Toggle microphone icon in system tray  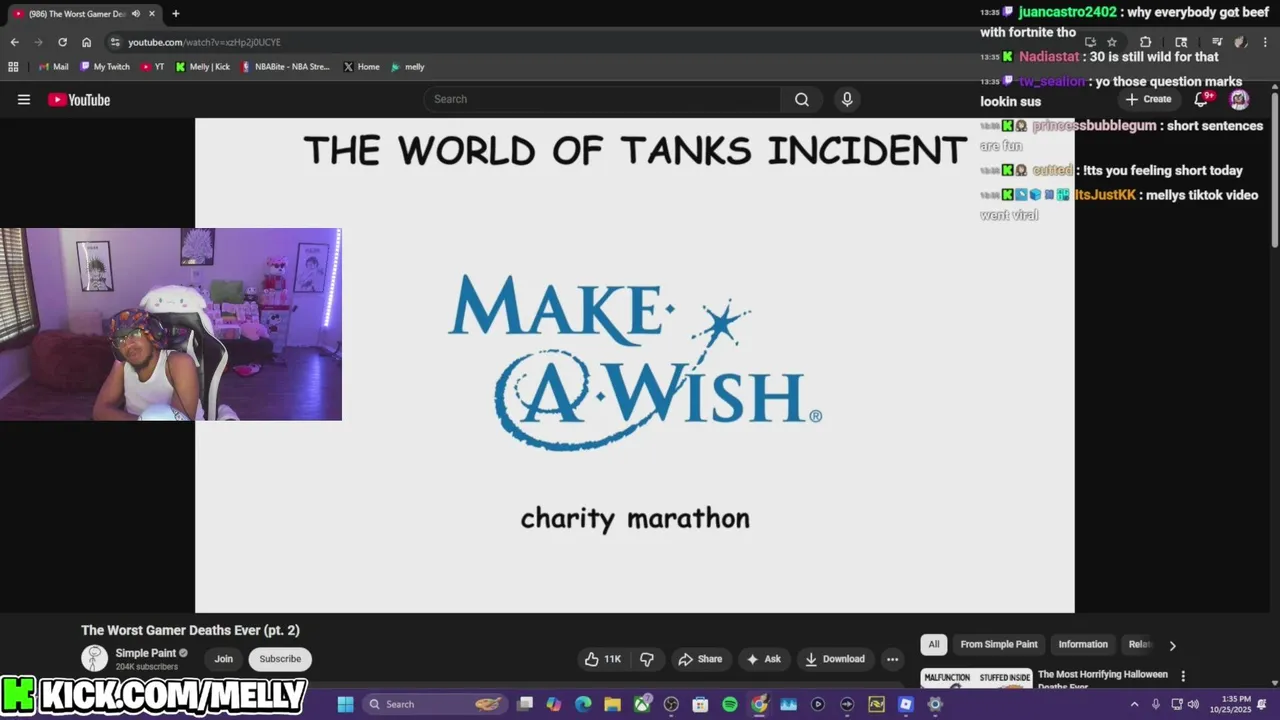click(1156, 704)
